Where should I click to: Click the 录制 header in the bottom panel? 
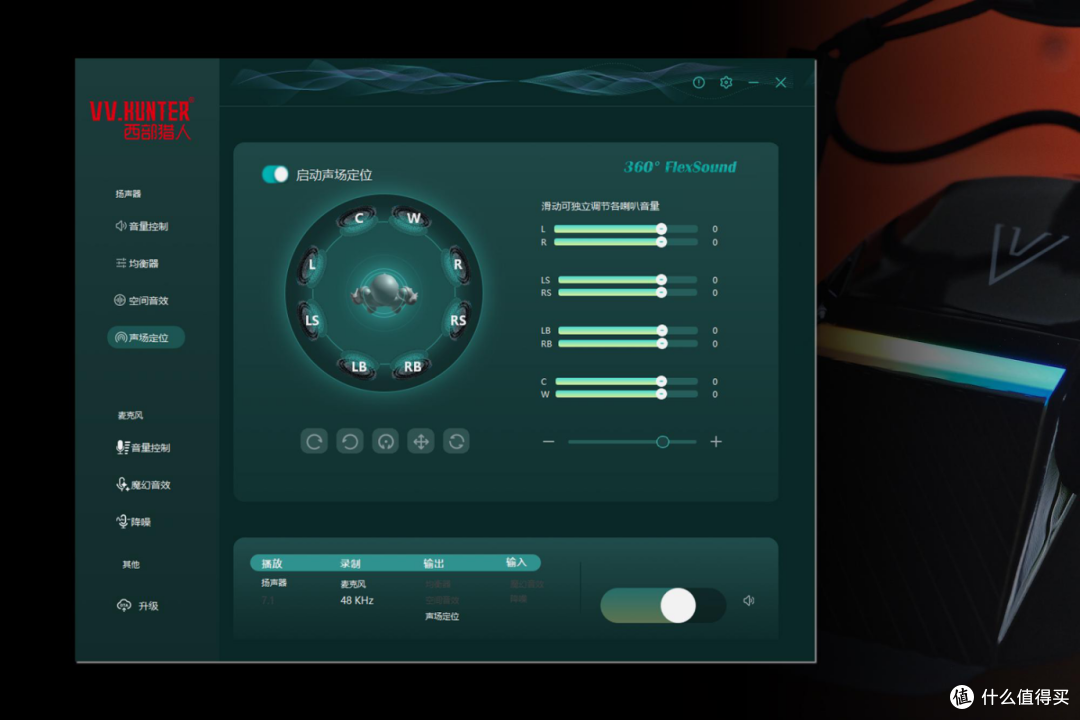(x=351, y=564)
